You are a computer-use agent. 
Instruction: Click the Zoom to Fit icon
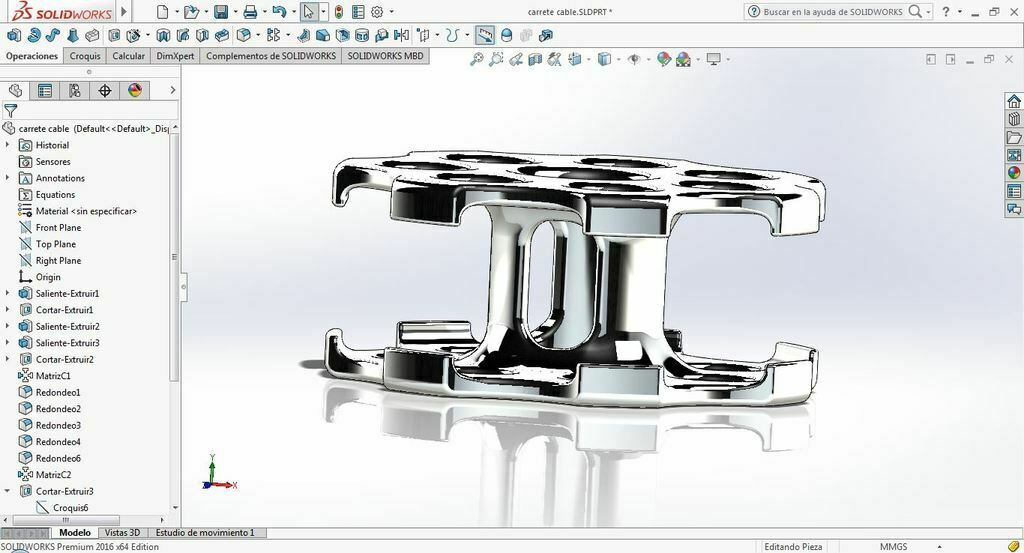[x=477, y=59]
